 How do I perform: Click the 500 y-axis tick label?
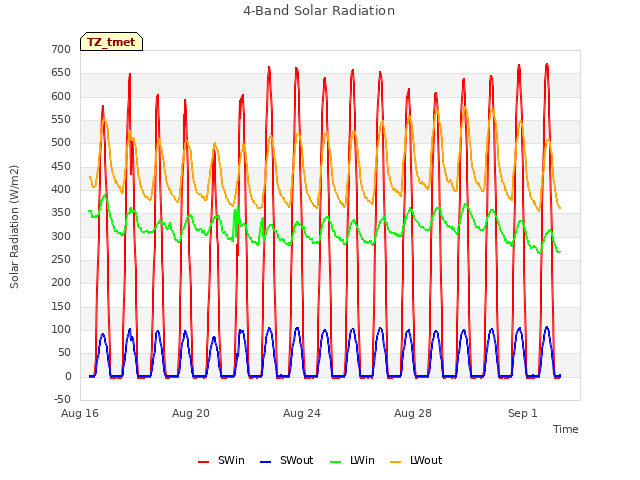61,143
